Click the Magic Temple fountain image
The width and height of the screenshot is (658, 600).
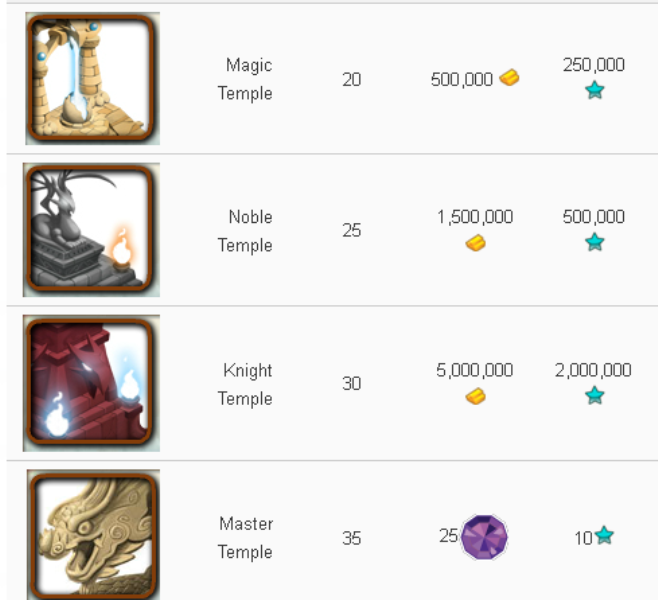92,78
